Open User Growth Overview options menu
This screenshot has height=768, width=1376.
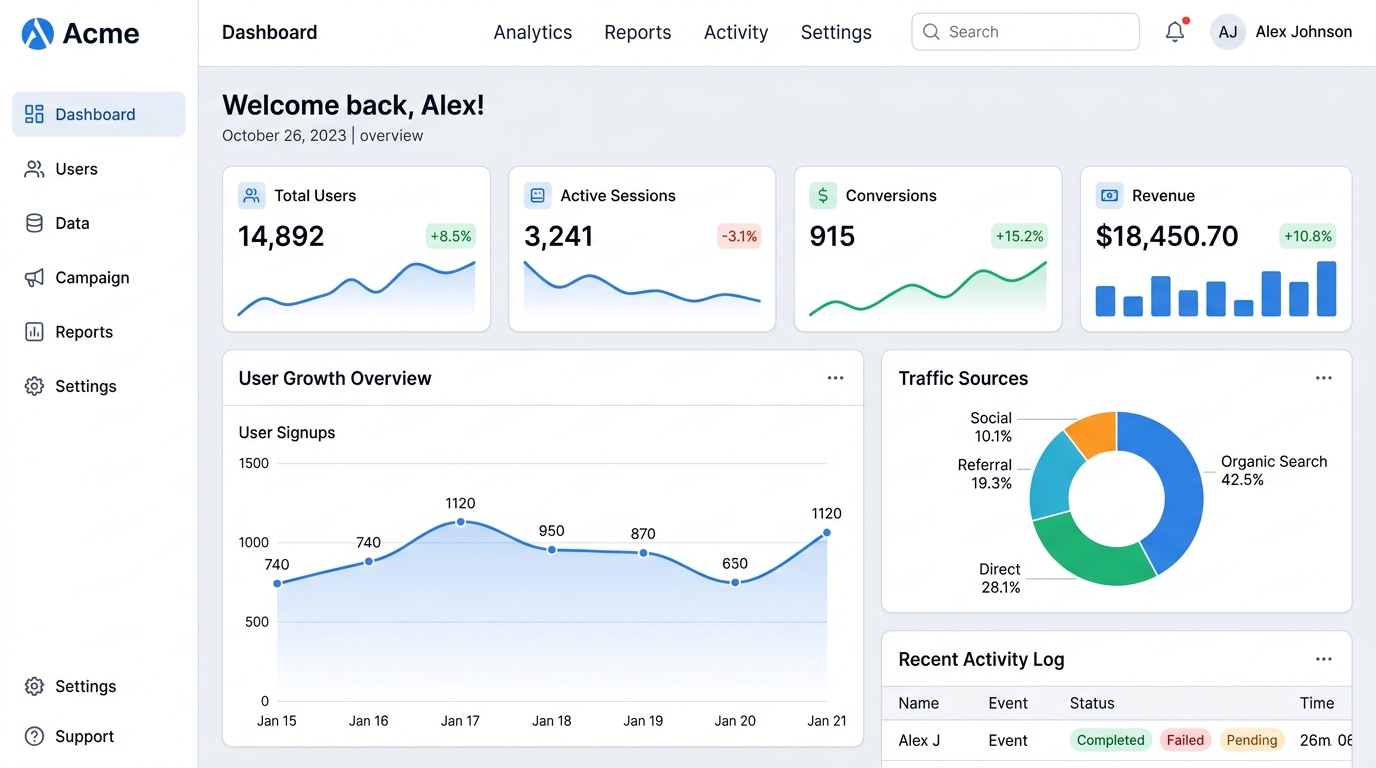tap(835, 378)
